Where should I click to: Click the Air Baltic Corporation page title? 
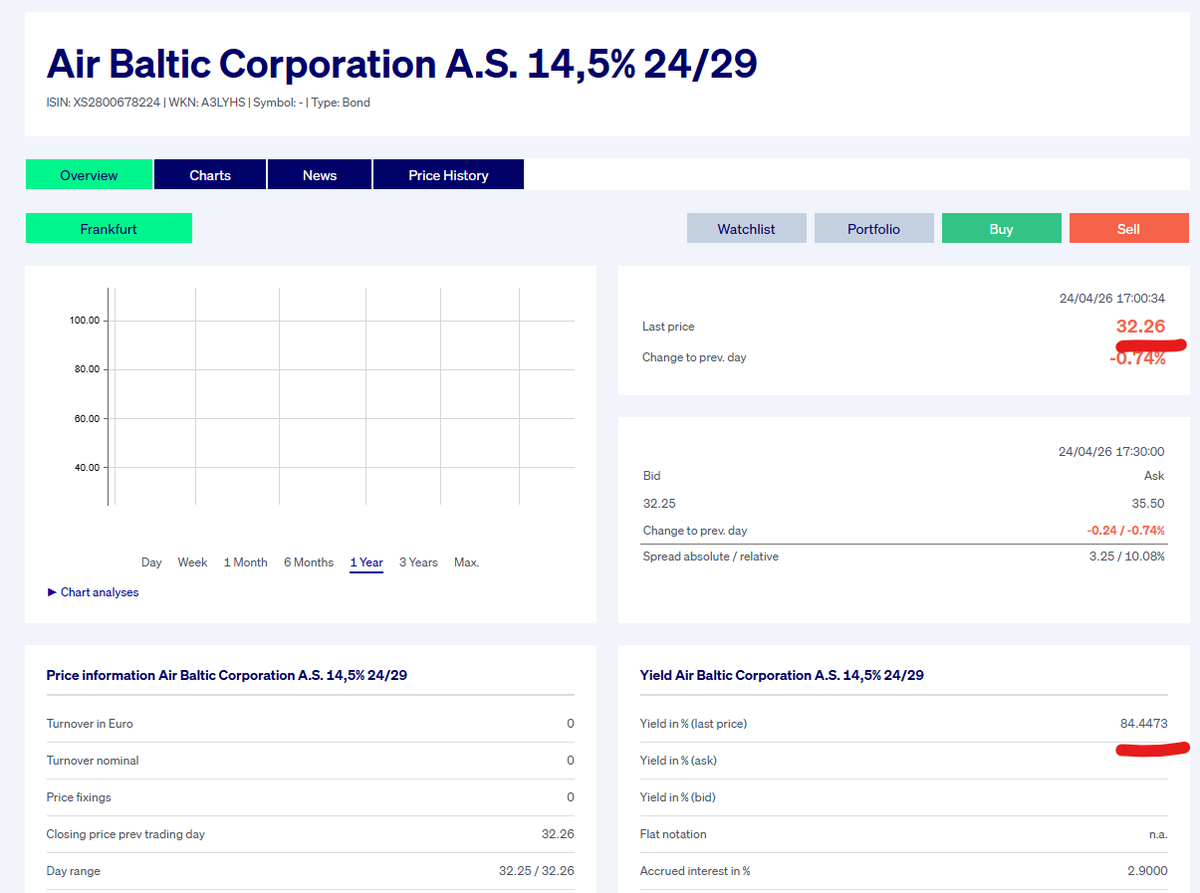coord(402,64)
